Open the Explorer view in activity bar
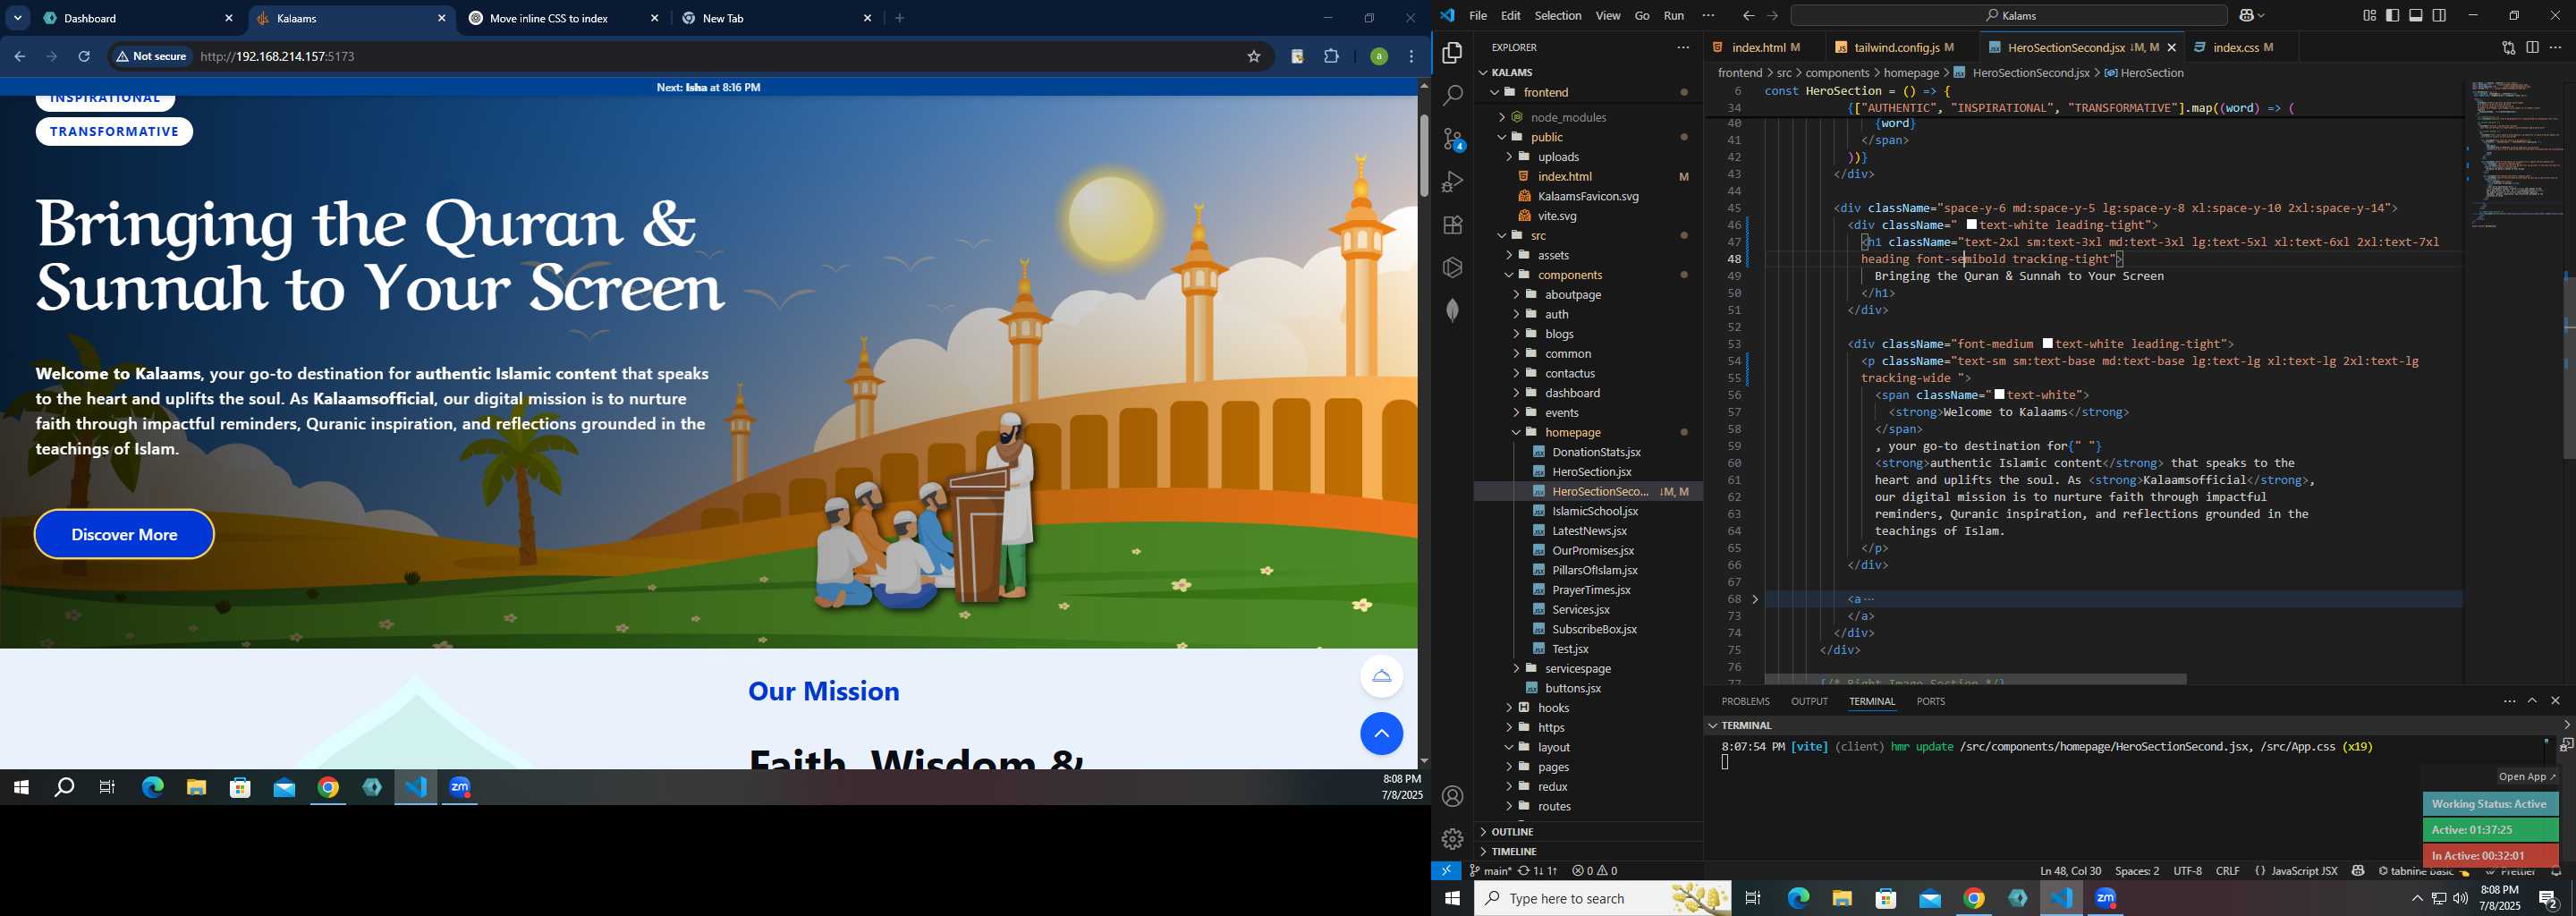Viewport: 2576px width, 916px height. [1452, 53]
